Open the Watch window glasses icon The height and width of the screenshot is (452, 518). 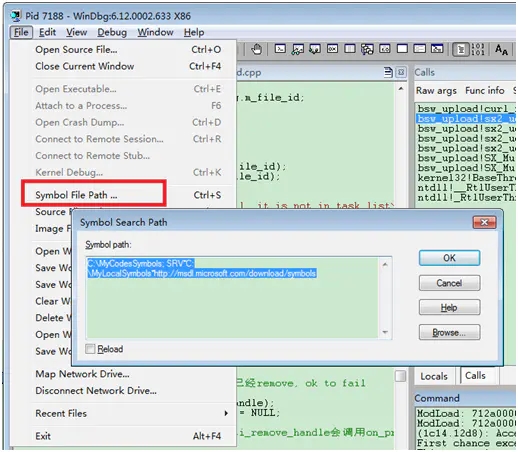coord(298,49)
